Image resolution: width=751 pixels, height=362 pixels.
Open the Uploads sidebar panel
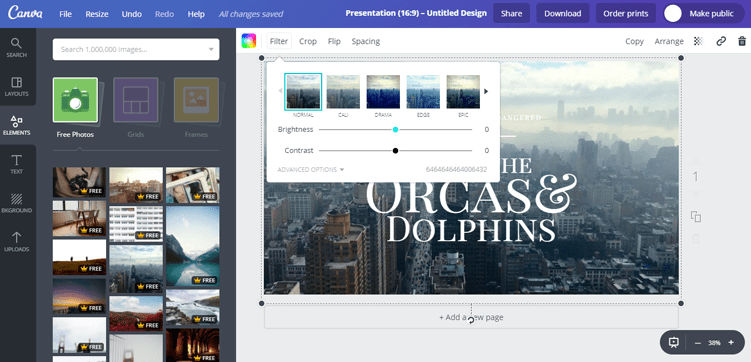16,242
